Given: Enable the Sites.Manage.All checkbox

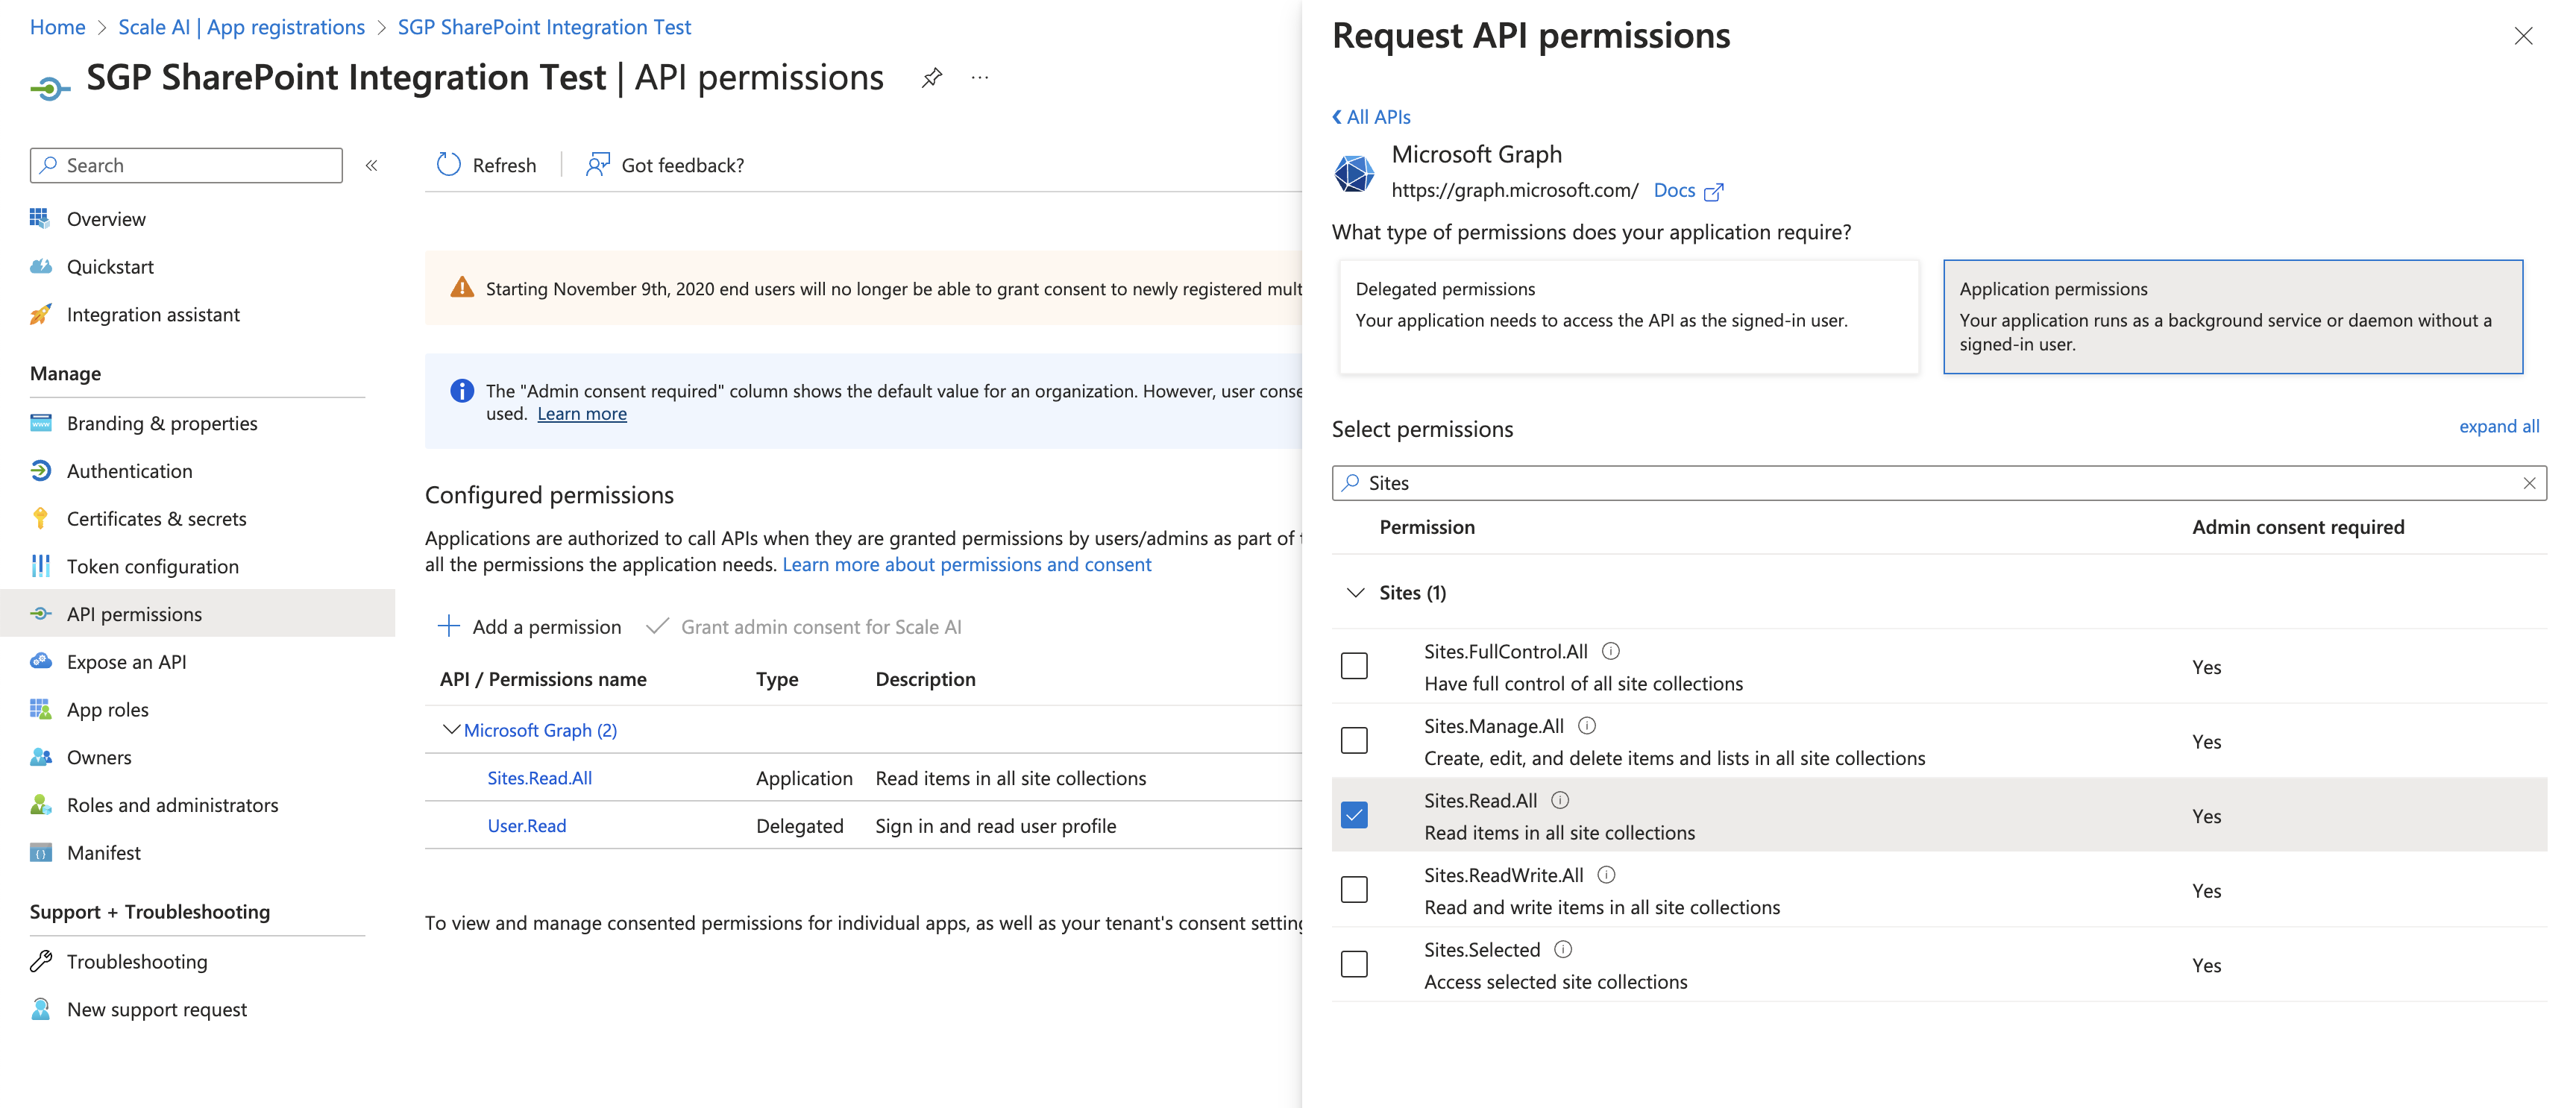Looking at the screenshot, I should (1354, 740).
